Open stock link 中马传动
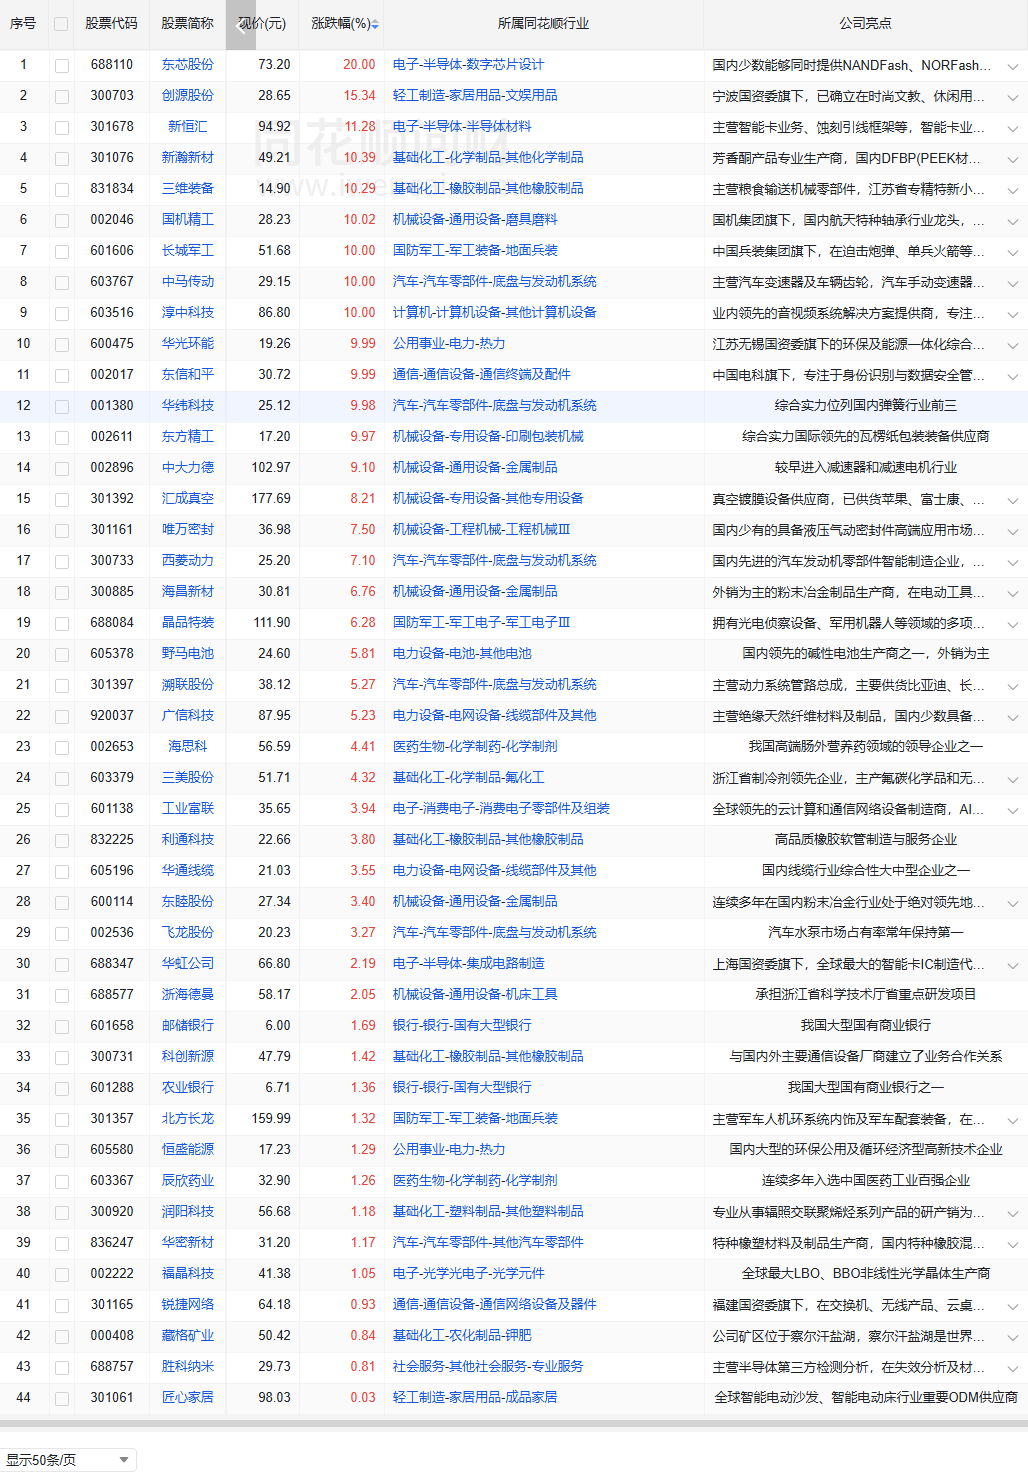Viewport: 1028px width, 1478px height. pyautogui.click(x=188, y=281)
